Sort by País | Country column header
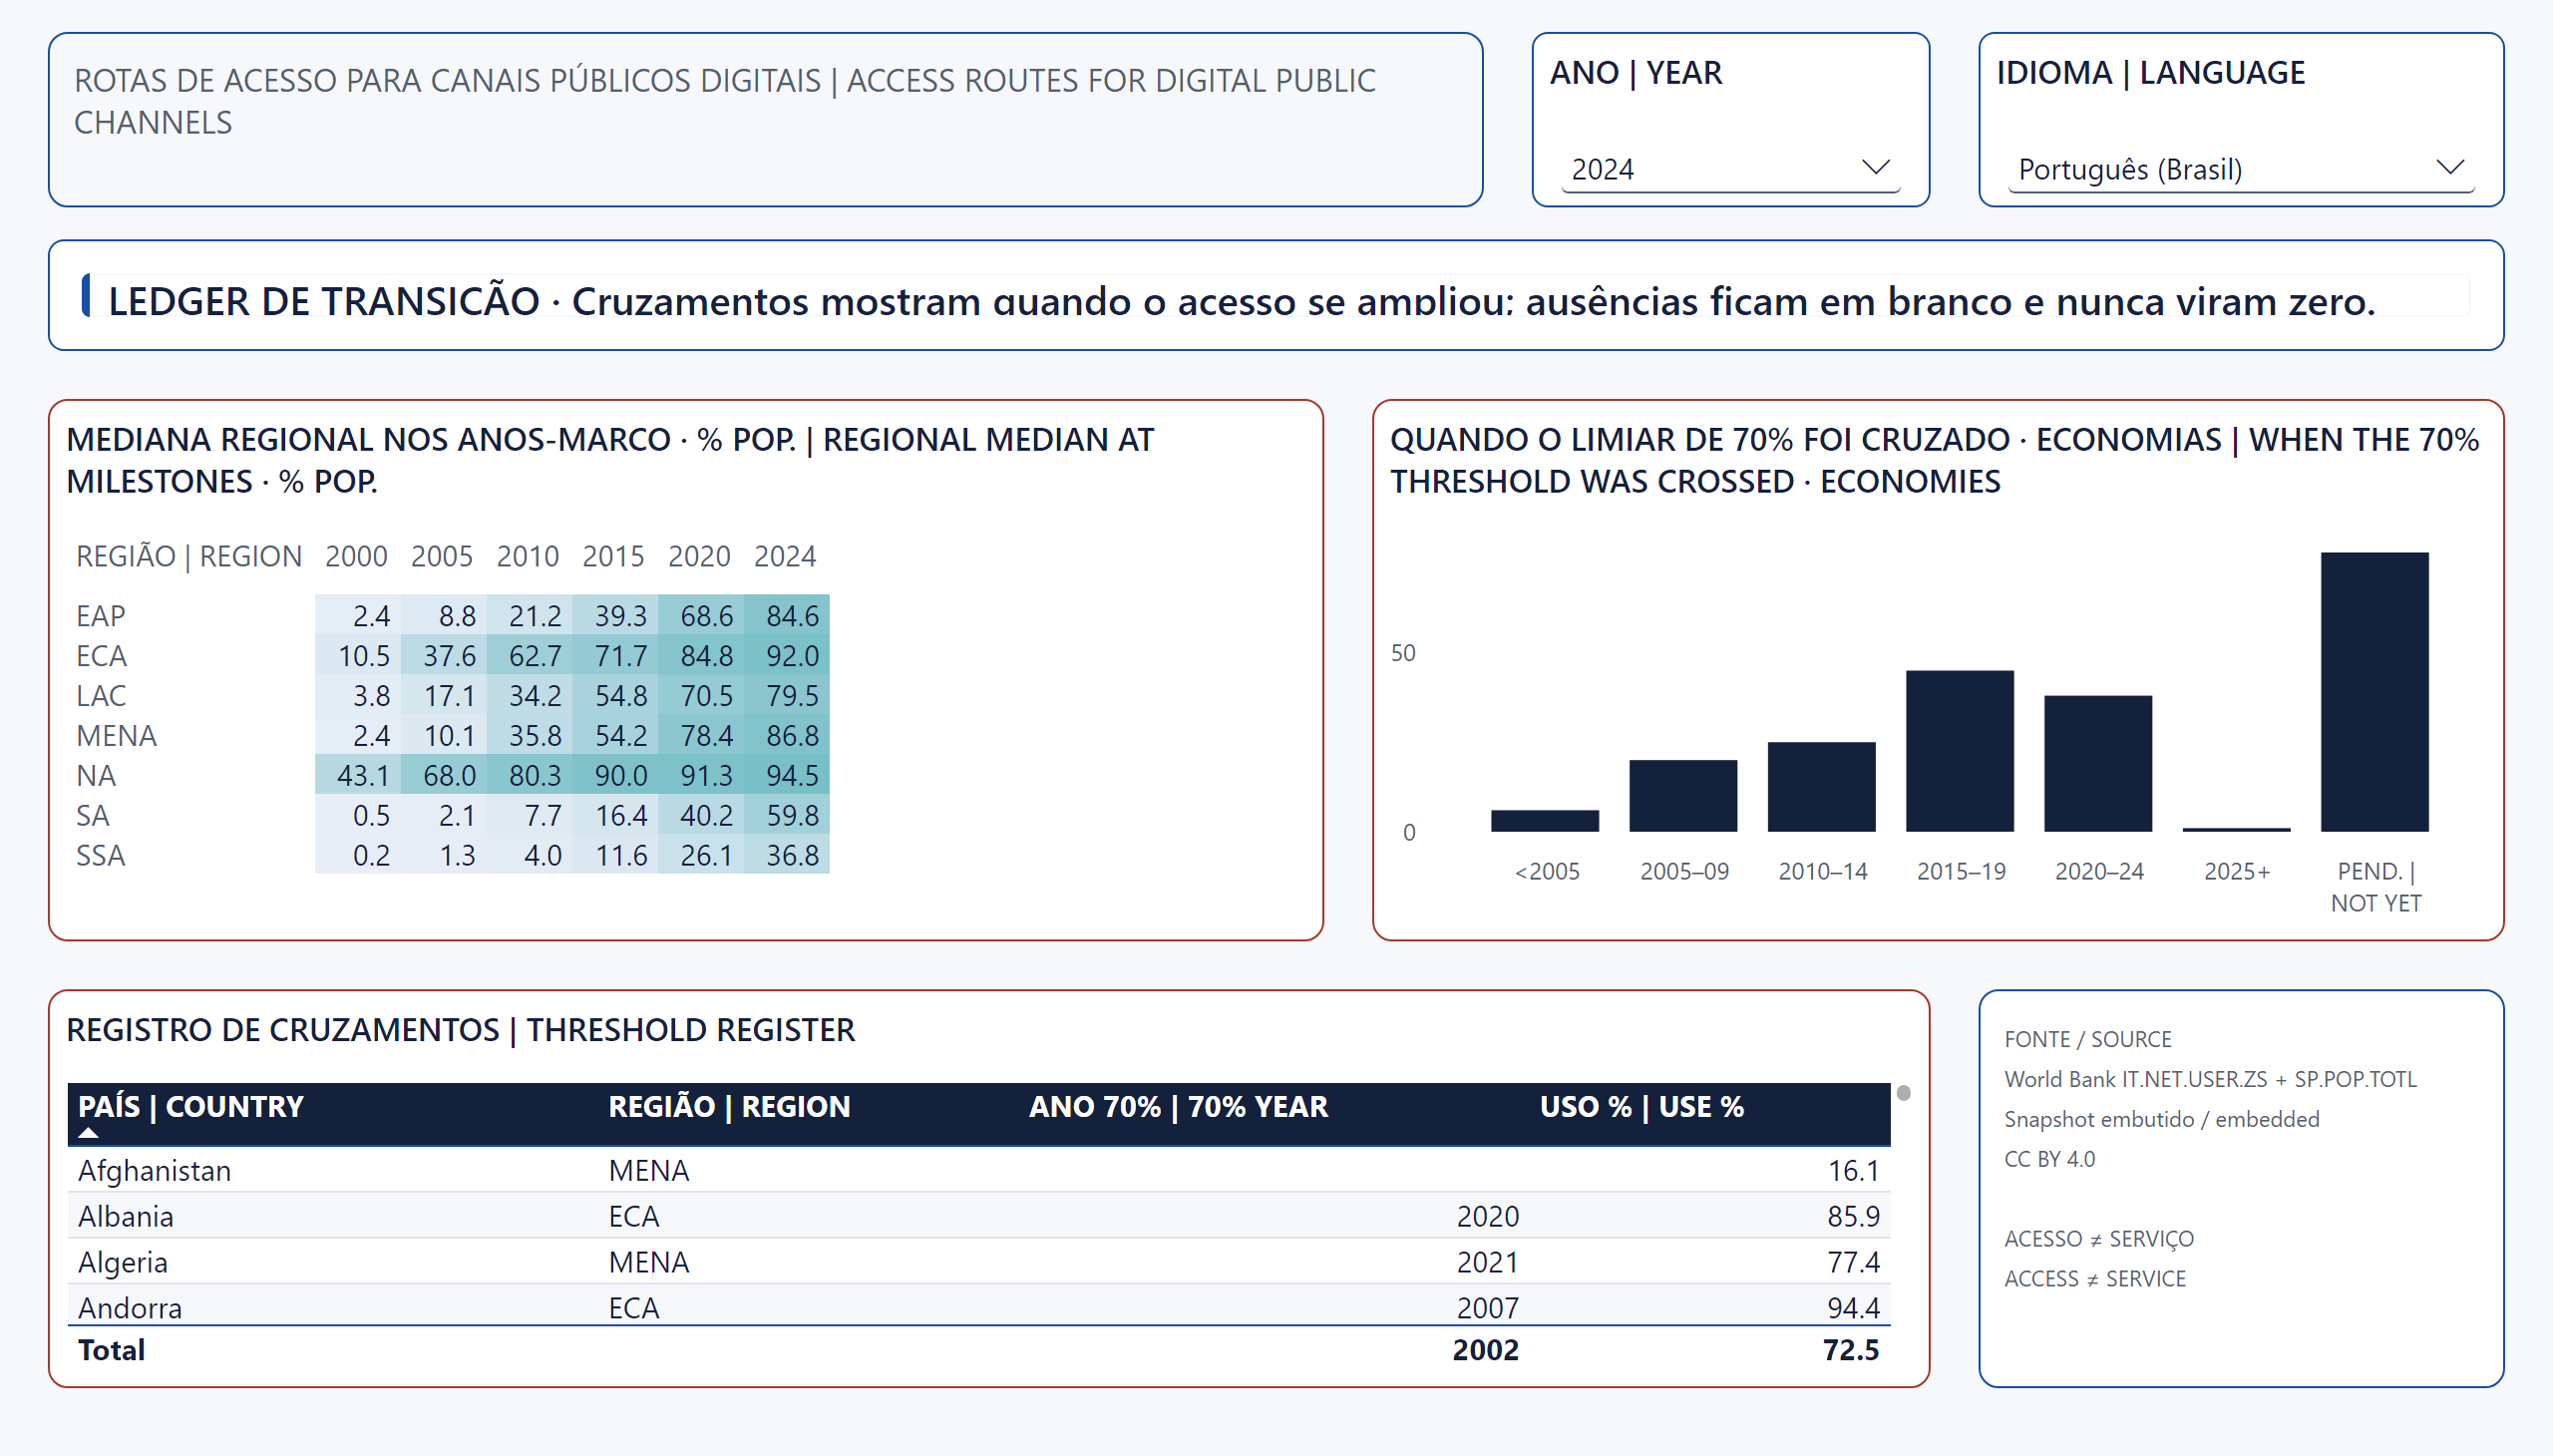 point(191,1107)
